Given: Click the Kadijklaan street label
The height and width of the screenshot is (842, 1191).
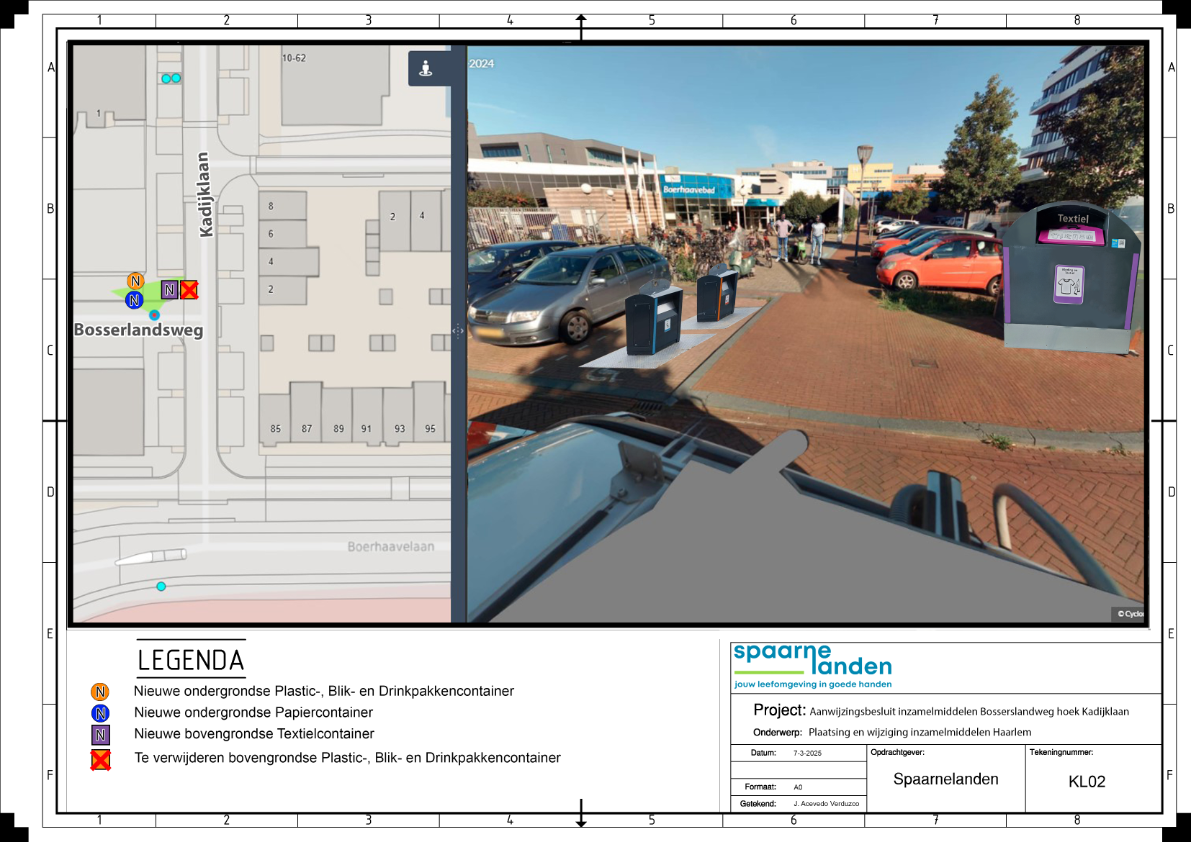Looking at the screenshot, I should pyautogui.click(x=206, y=193).
